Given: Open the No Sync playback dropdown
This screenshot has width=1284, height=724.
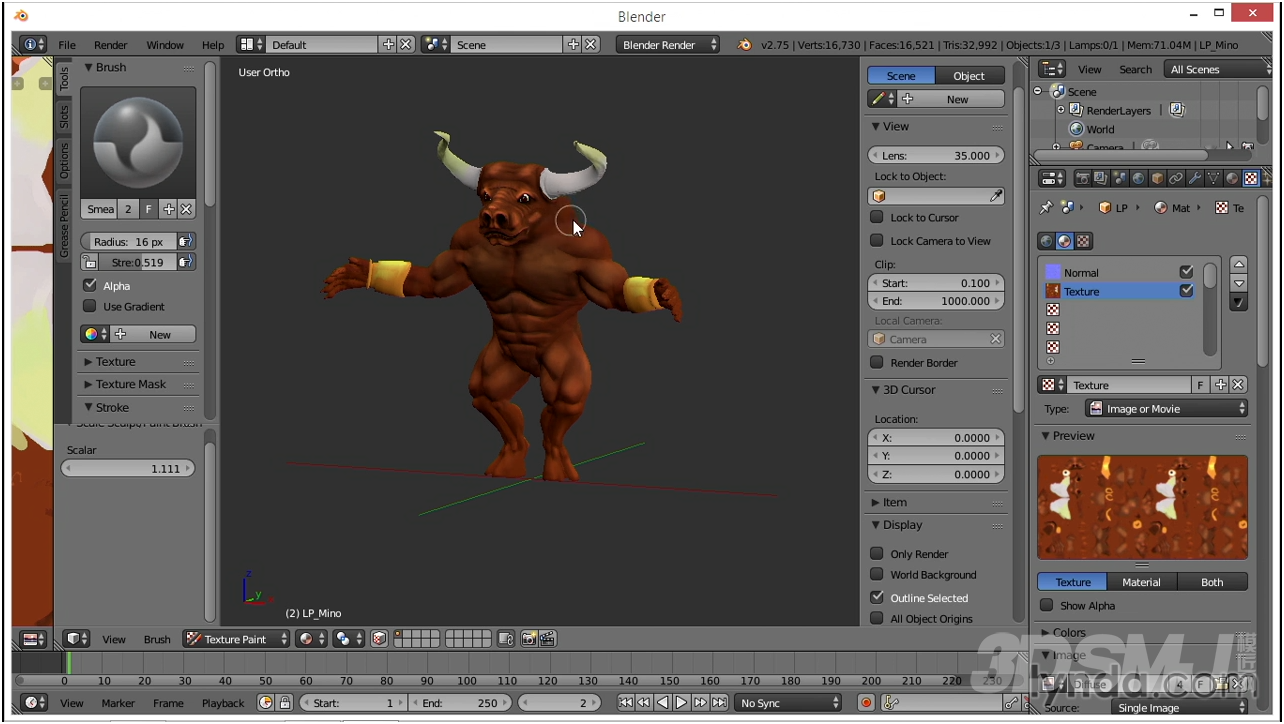Looking at the screenshot, I should click(x=789, y=703).
